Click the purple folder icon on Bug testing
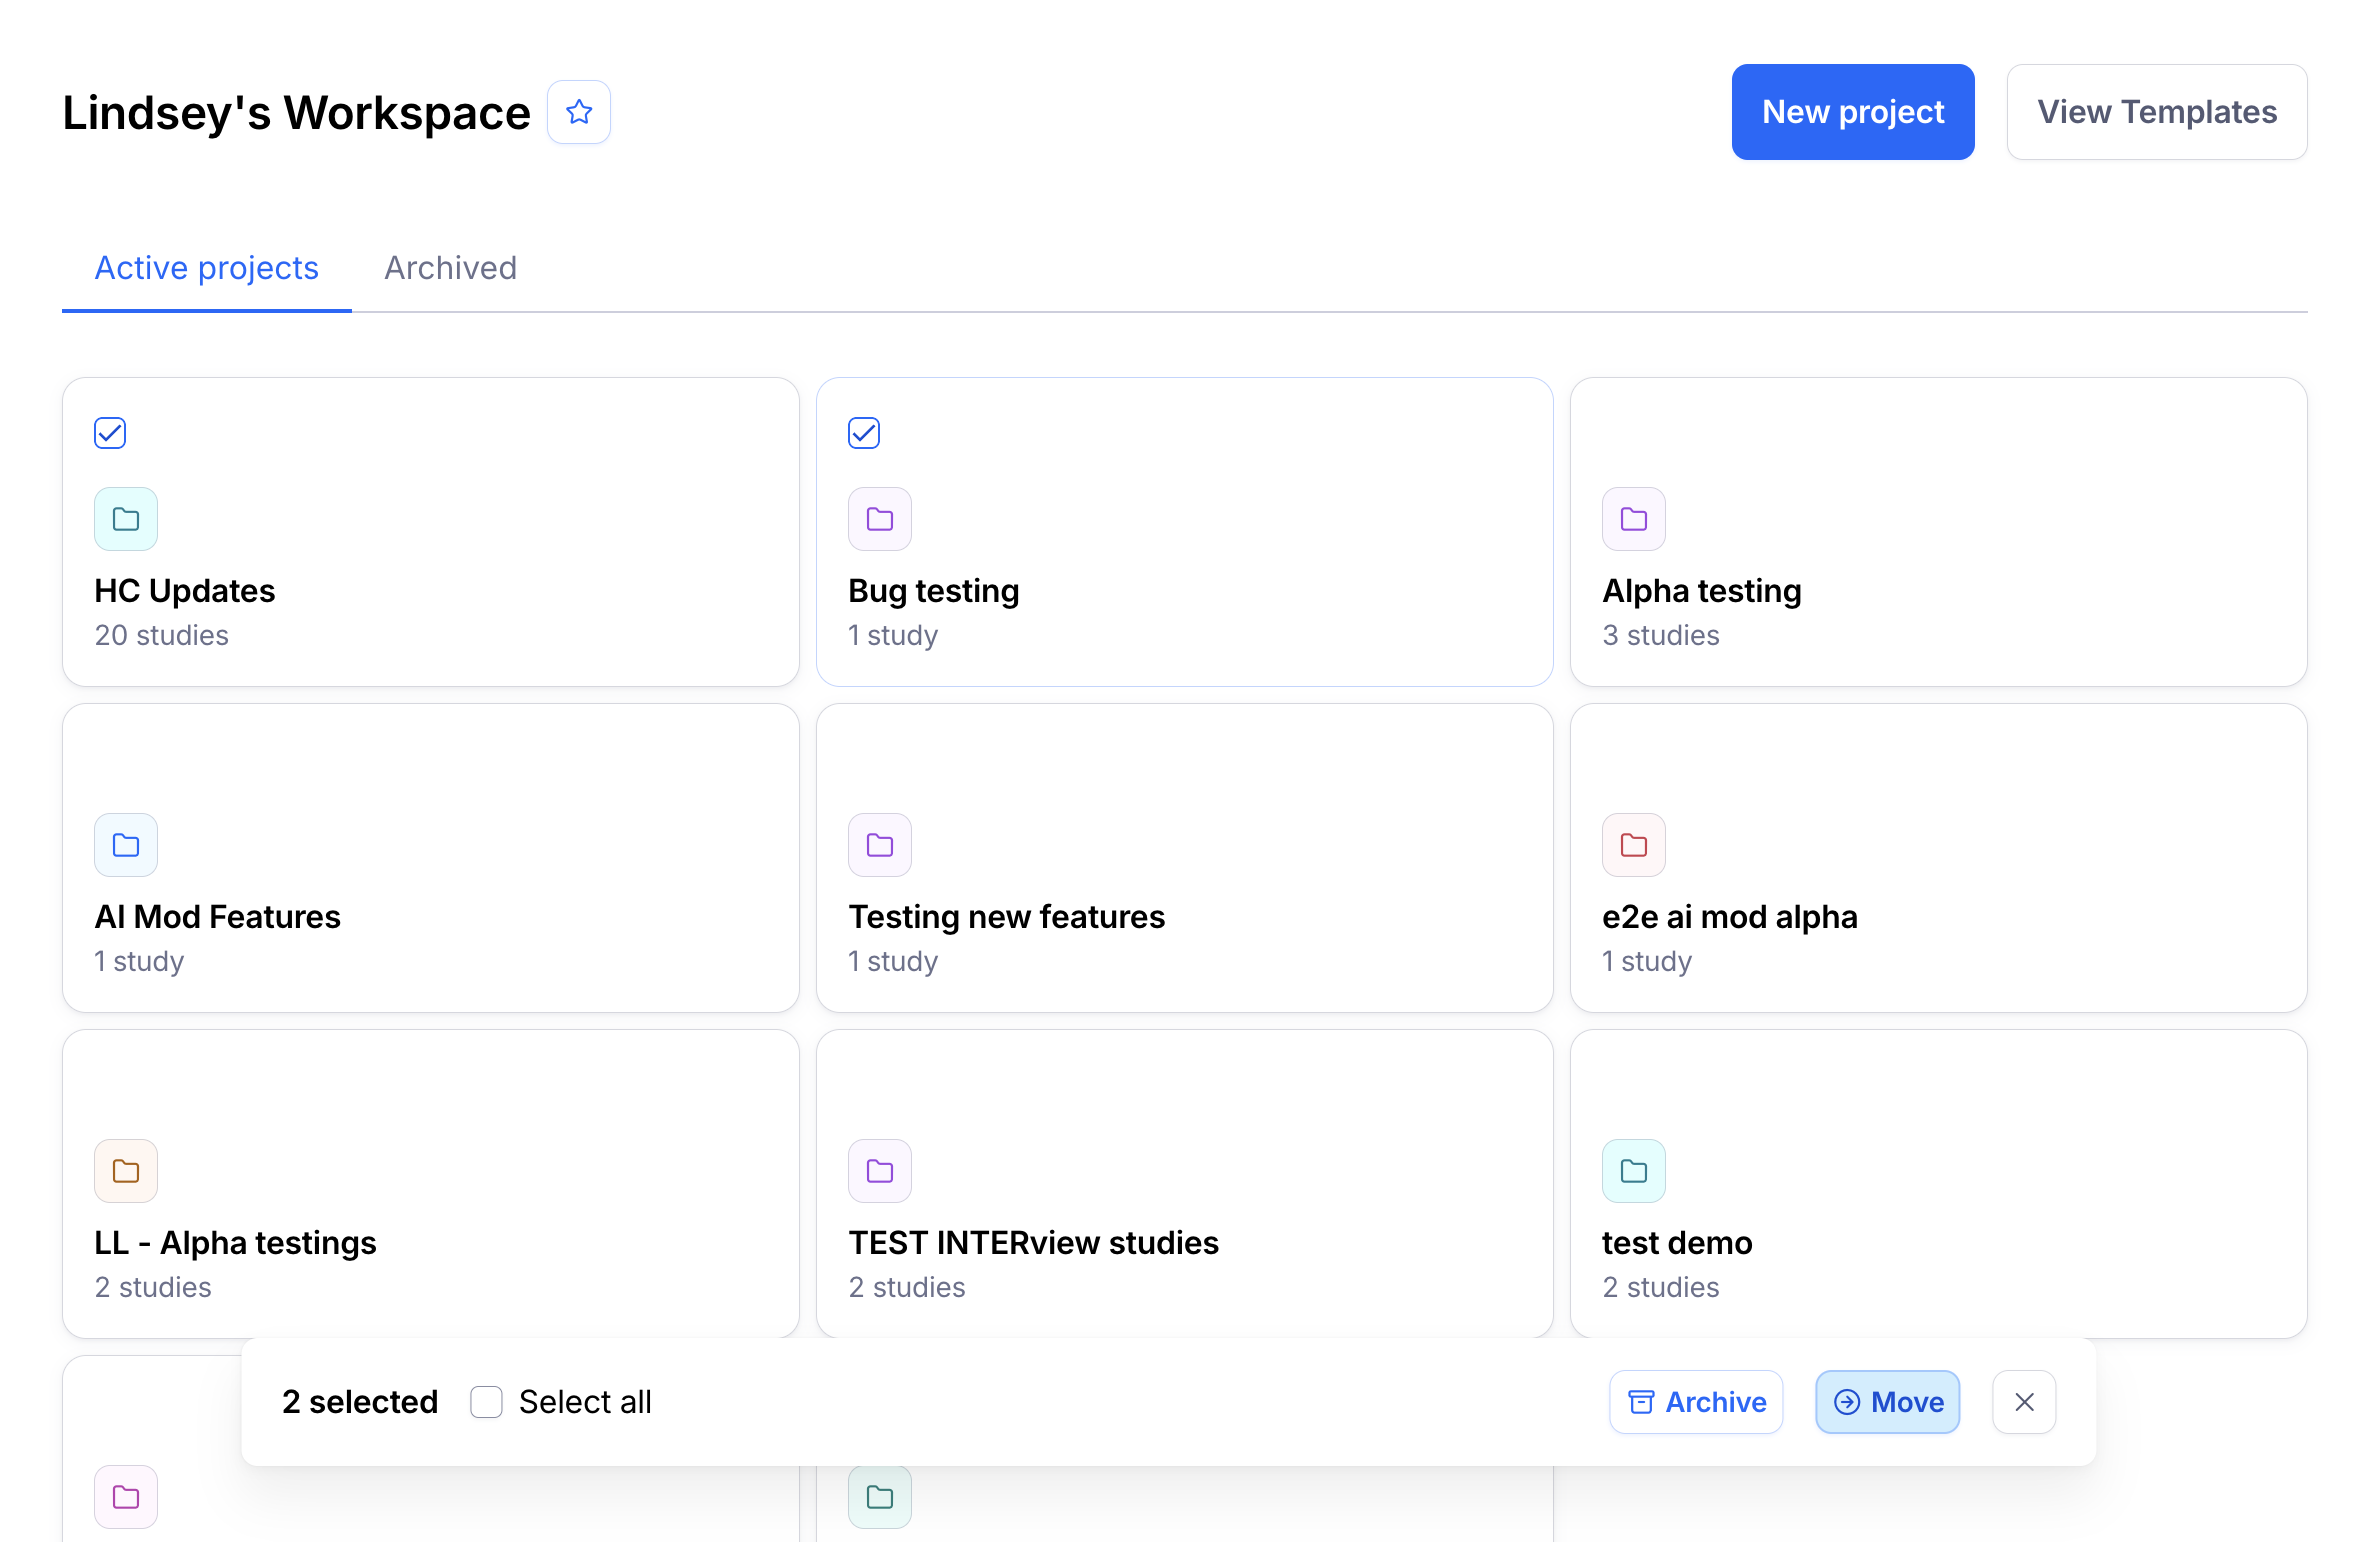The height and width of the screenshot is (1542, 2370). [x=880, y=519]
